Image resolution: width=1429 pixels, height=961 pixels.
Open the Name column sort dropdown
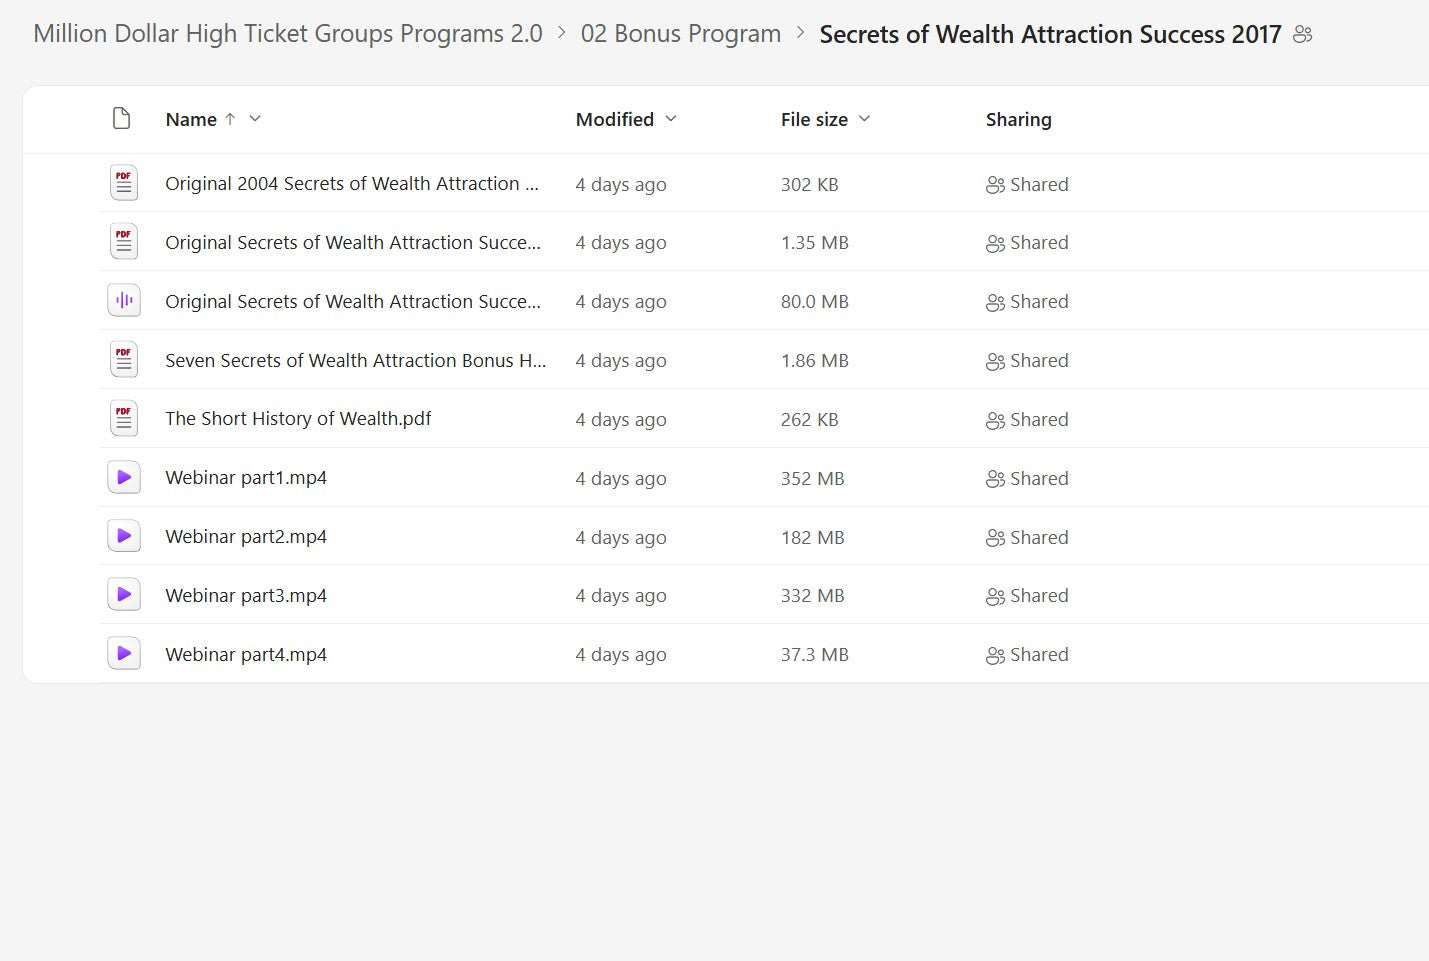pos(255,119)
